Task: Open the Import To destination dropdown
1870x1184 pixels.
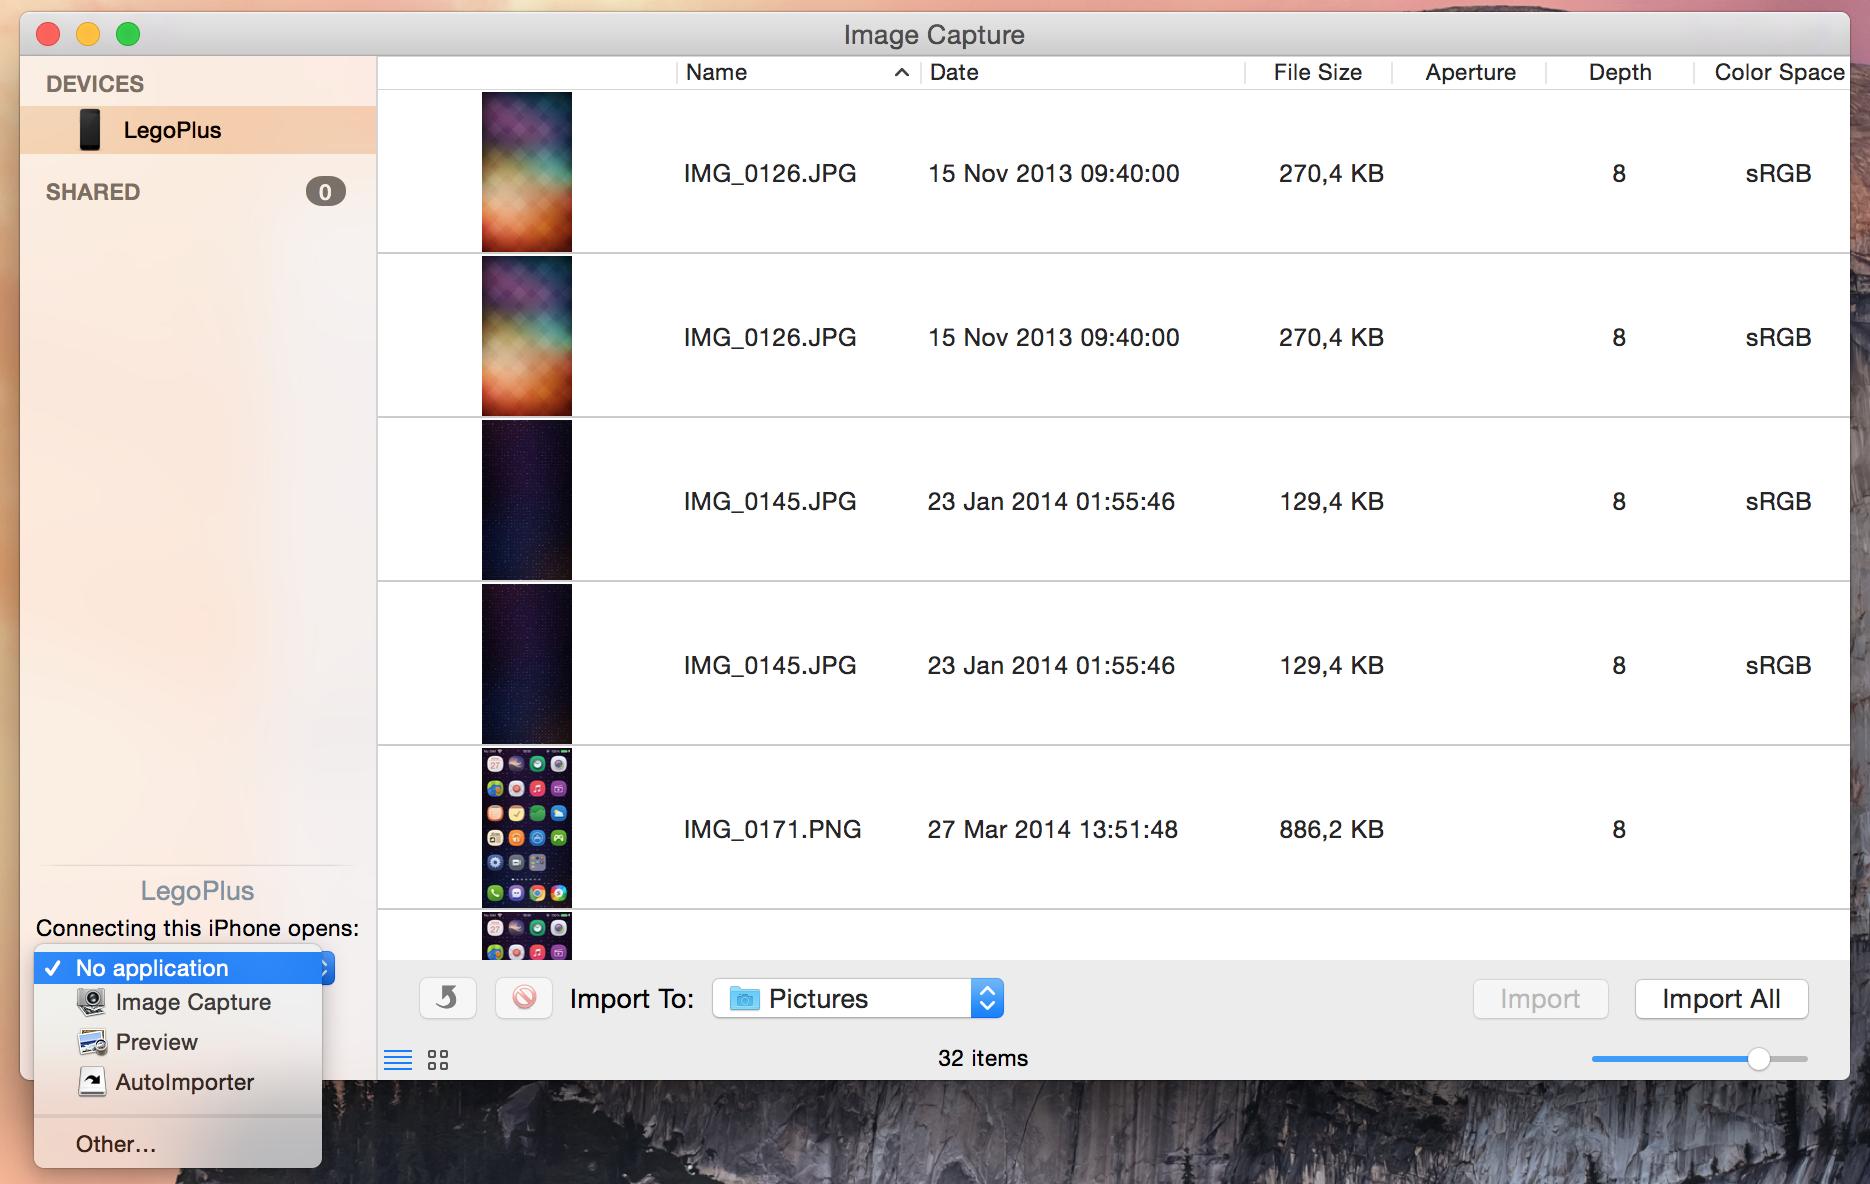Action: click(987, 997)
